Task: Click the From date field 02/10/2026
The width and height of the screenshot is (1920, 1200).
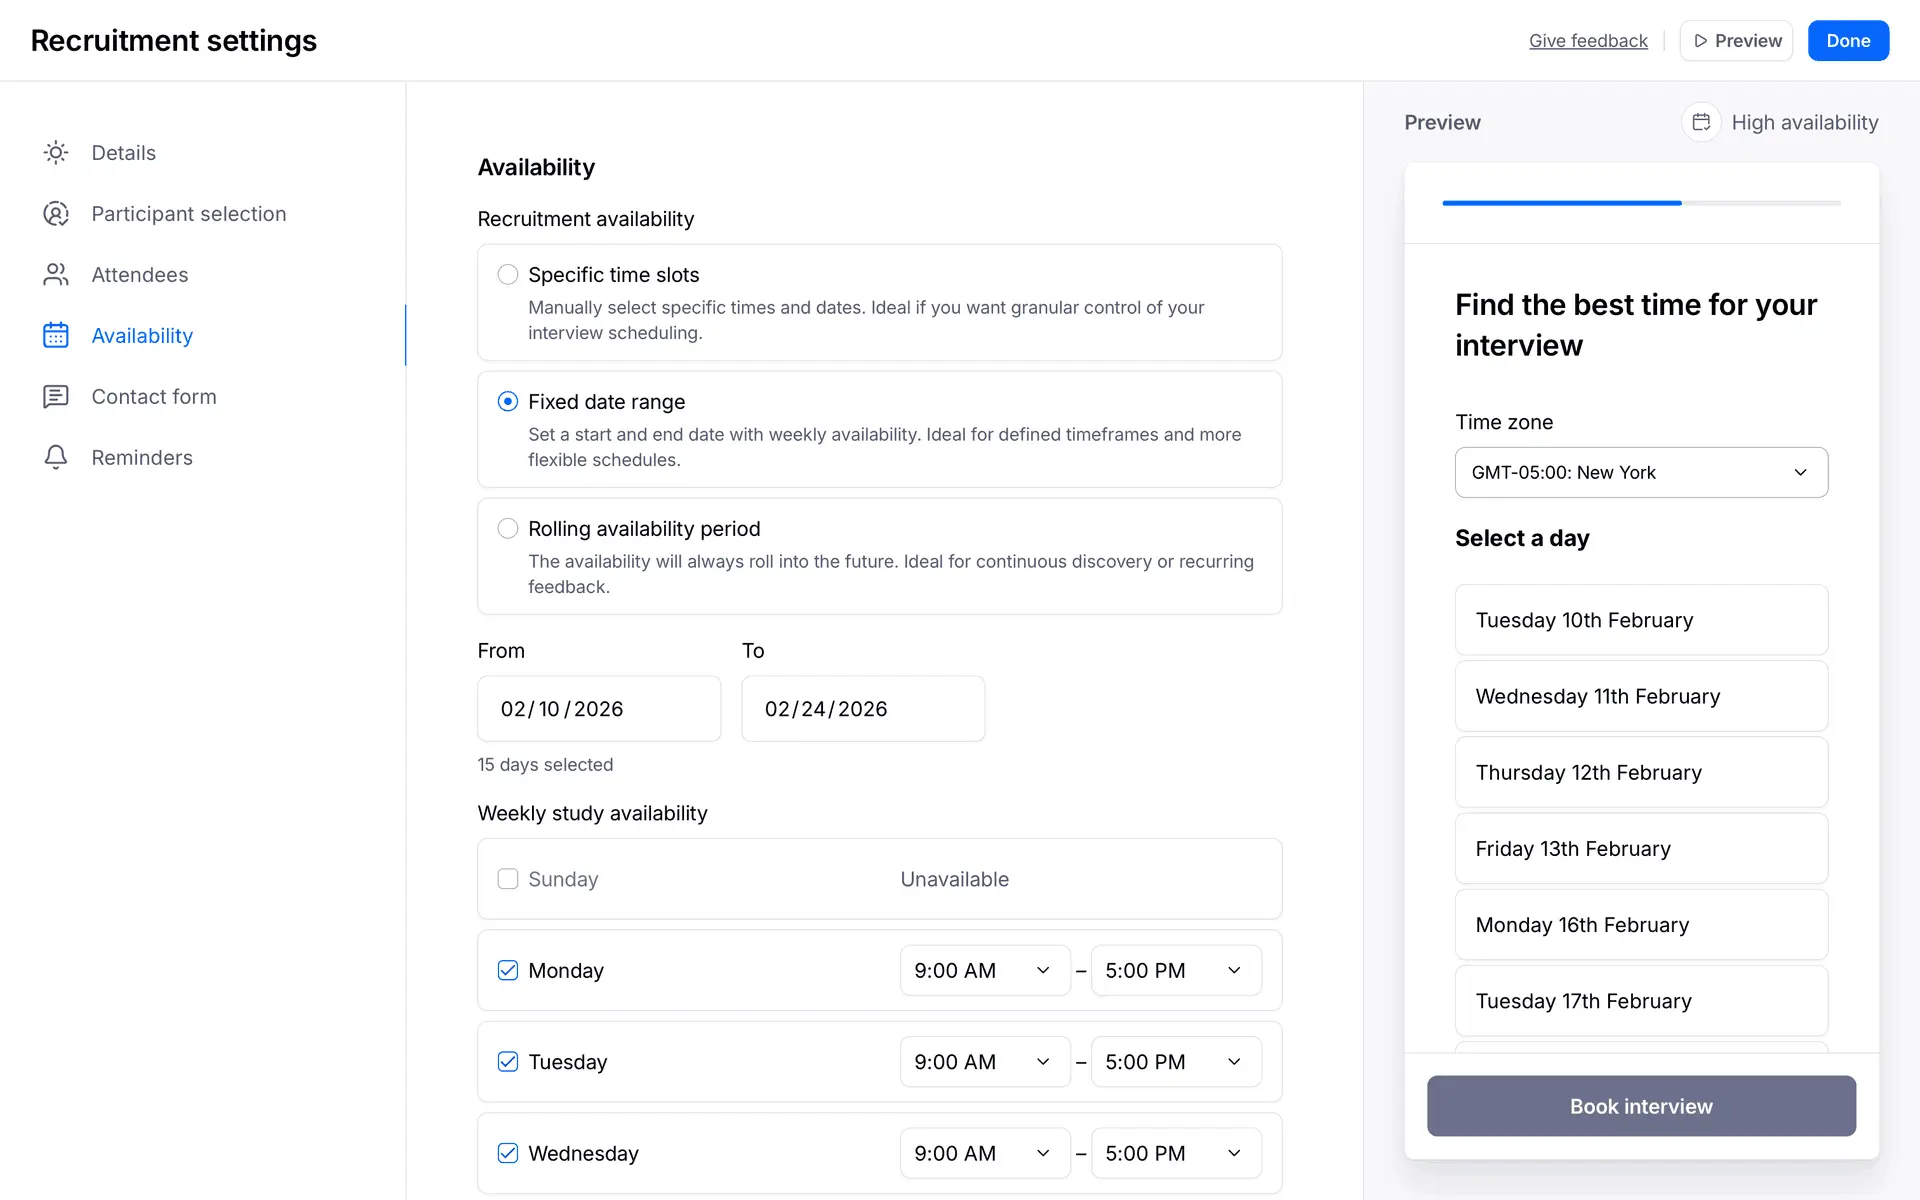Action: pyautogui.click(x=598, y=709)
